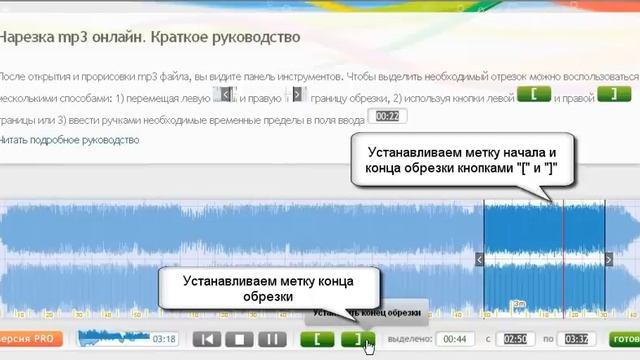Pause the audio playback
The width and height of the screenshot is (640, 360).
coord(272,339)
